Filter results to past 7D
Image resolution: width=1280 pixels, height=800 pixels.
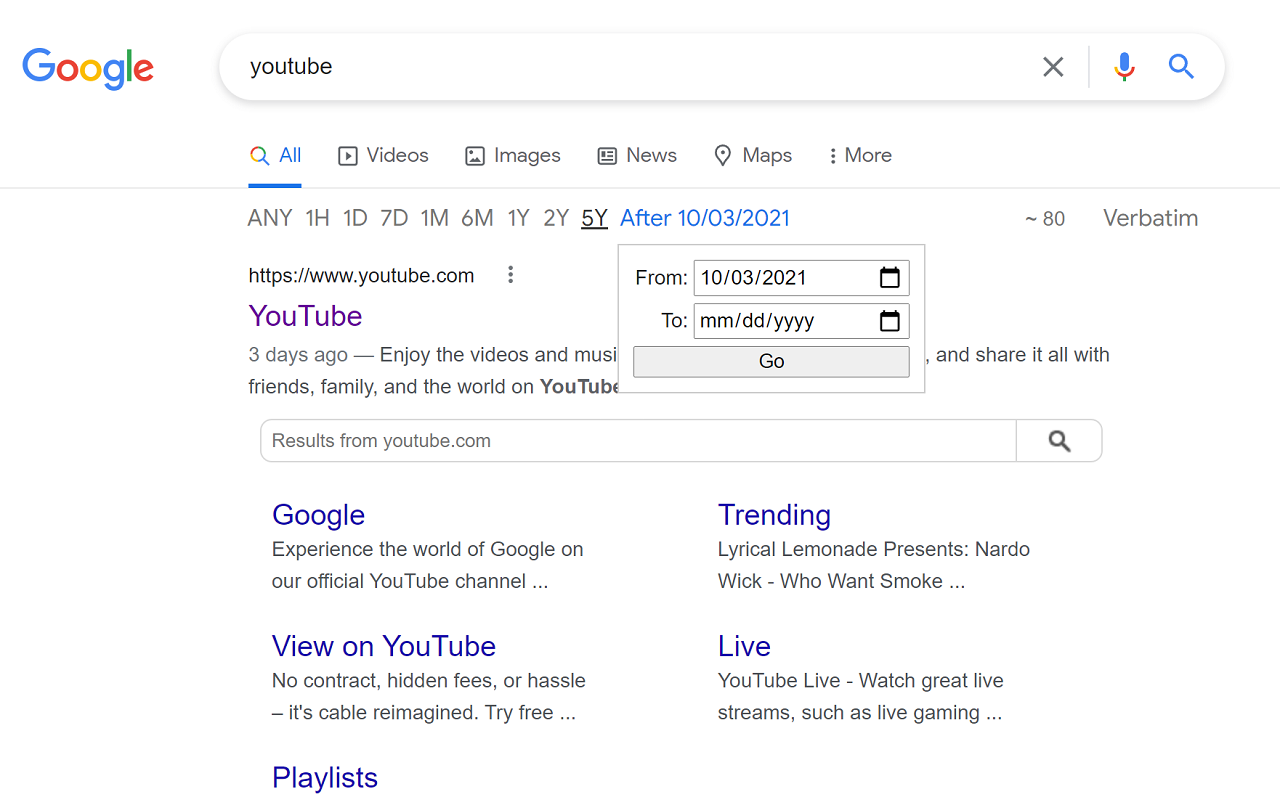[x=394, y=218]
